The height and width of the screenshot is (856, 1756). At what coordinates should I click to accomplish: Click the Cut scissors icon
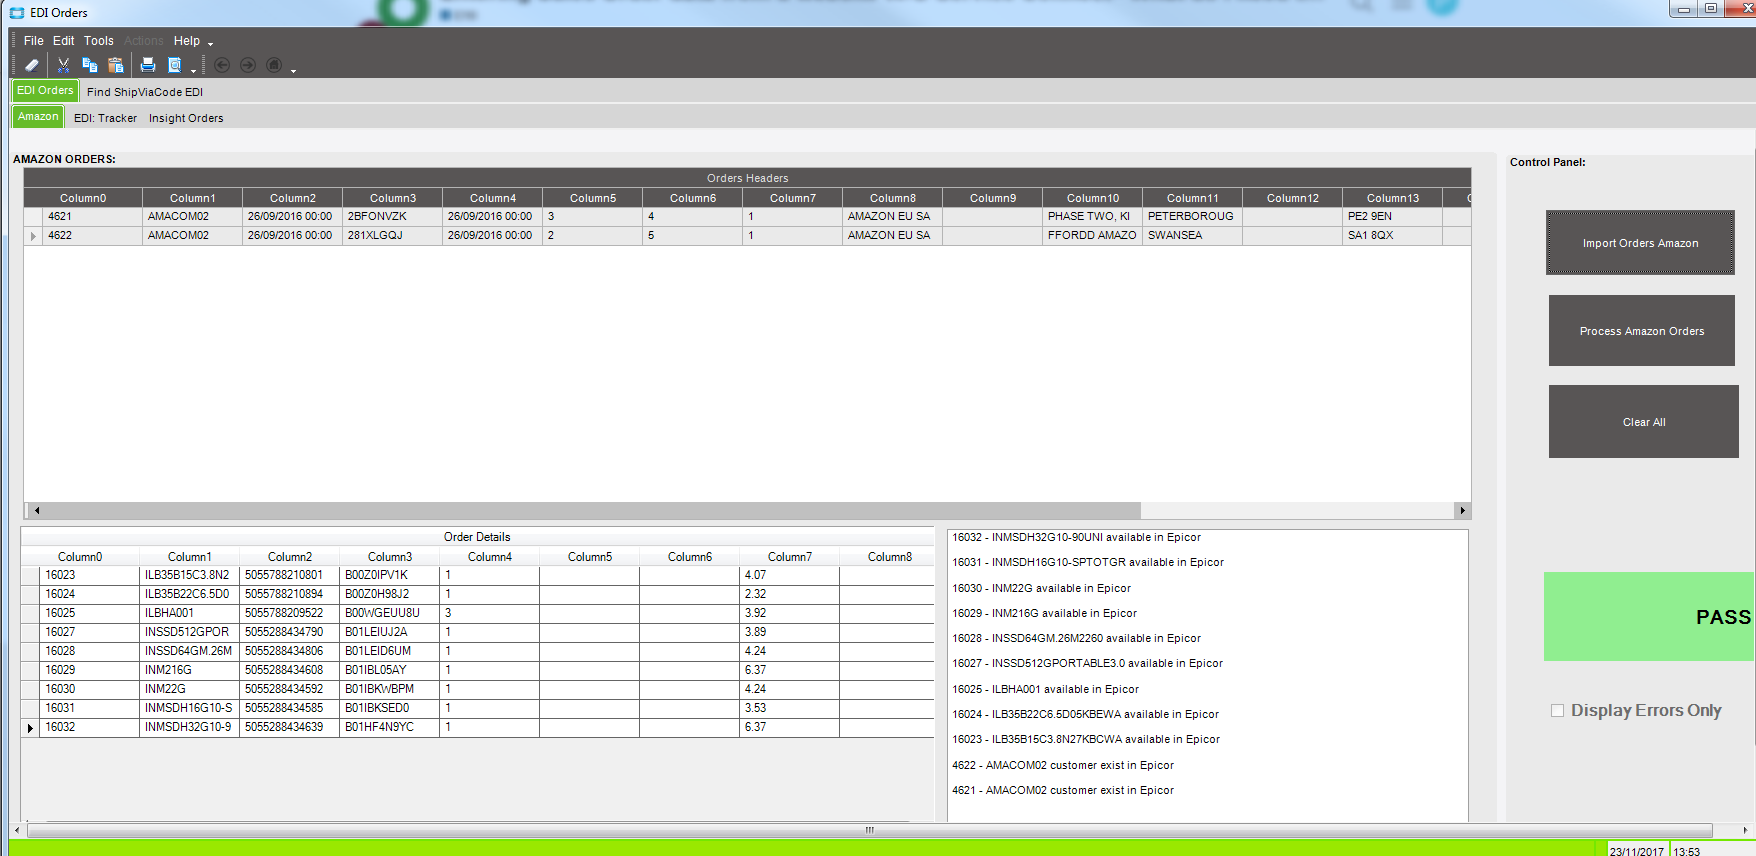tap(63, 65)
